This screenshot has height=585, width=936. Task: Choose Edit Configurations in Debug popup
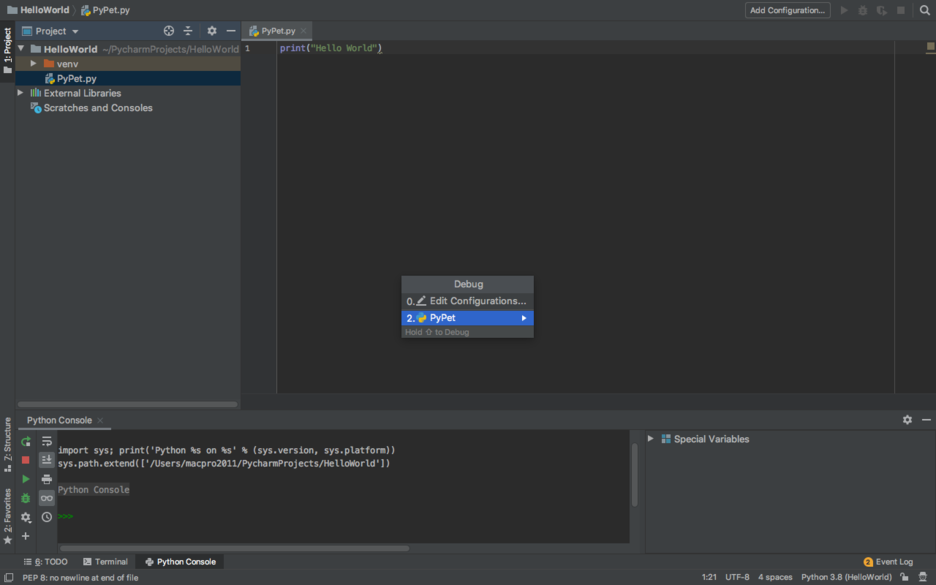(x=467, y=301)
